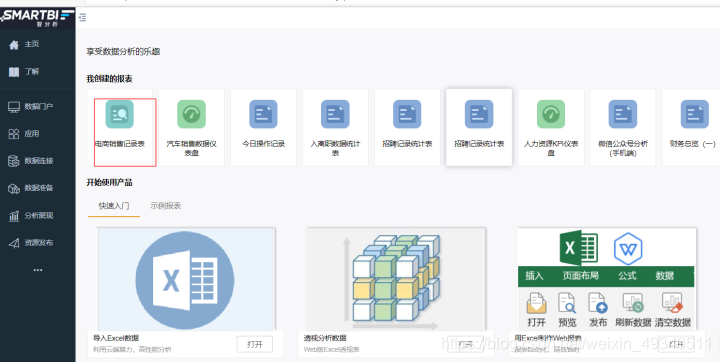The image size is (720, 362).
Task: Open the 入离职数据统计表 report
Action: pos(335,127)
